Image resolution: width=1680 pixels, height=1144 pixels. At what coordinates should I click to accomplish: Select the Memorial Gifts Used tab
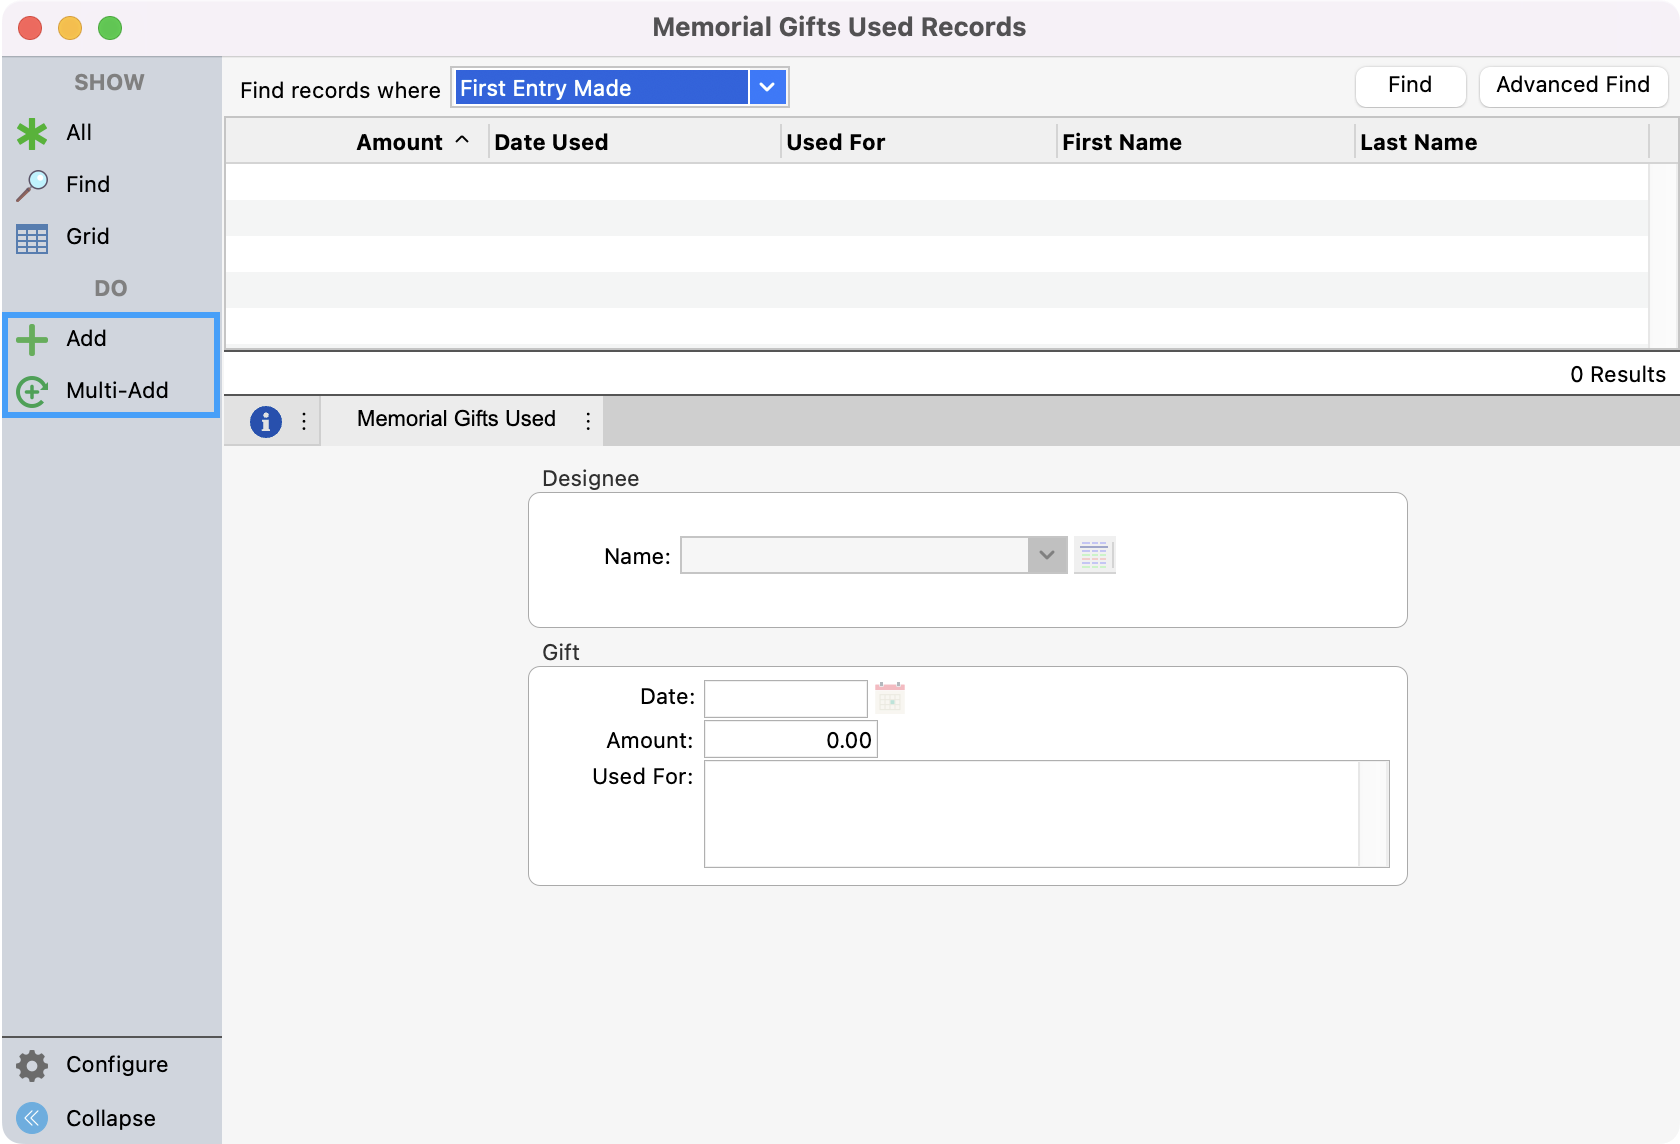point(456,419)
